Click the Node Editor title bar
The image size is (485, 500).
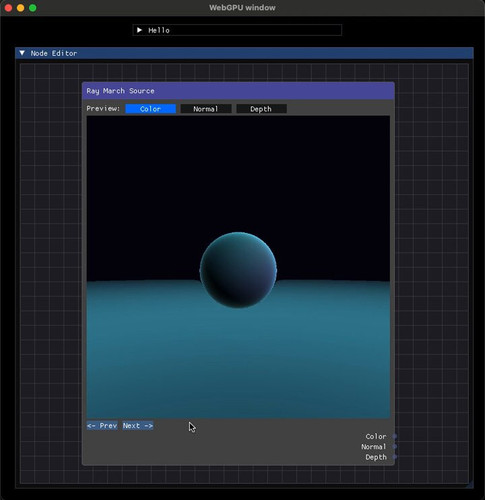244,53
